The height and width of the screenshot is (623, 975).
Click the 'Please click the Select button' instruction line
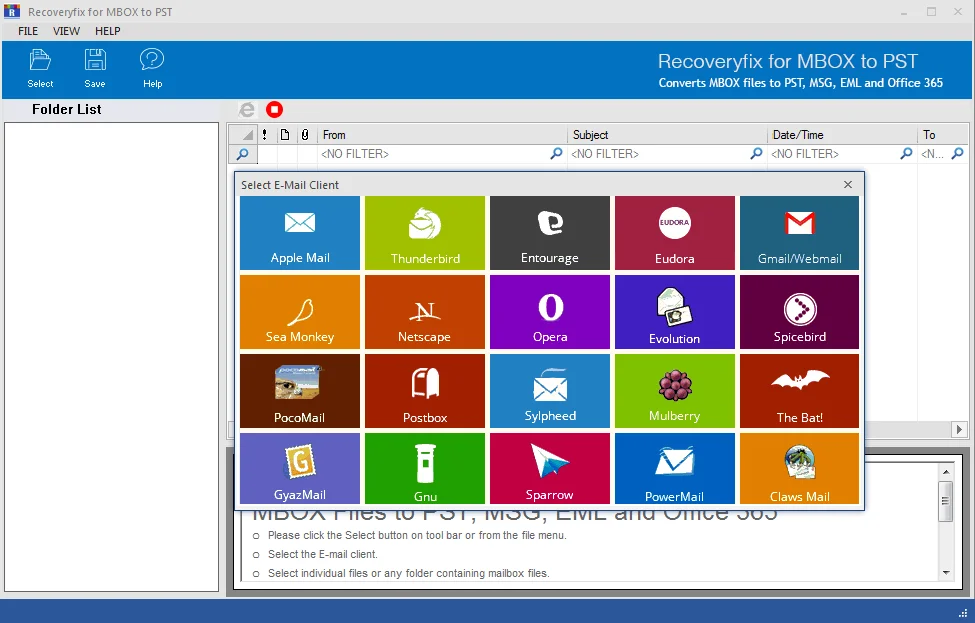click(x=417, y=535)
